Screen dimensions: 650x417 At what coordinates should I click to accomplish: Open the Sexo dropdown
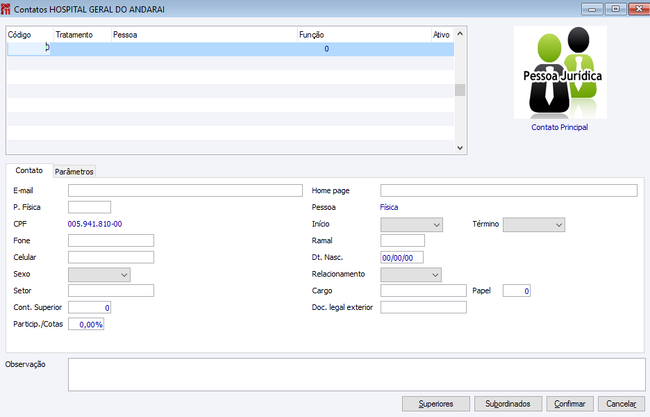point(99,275)
